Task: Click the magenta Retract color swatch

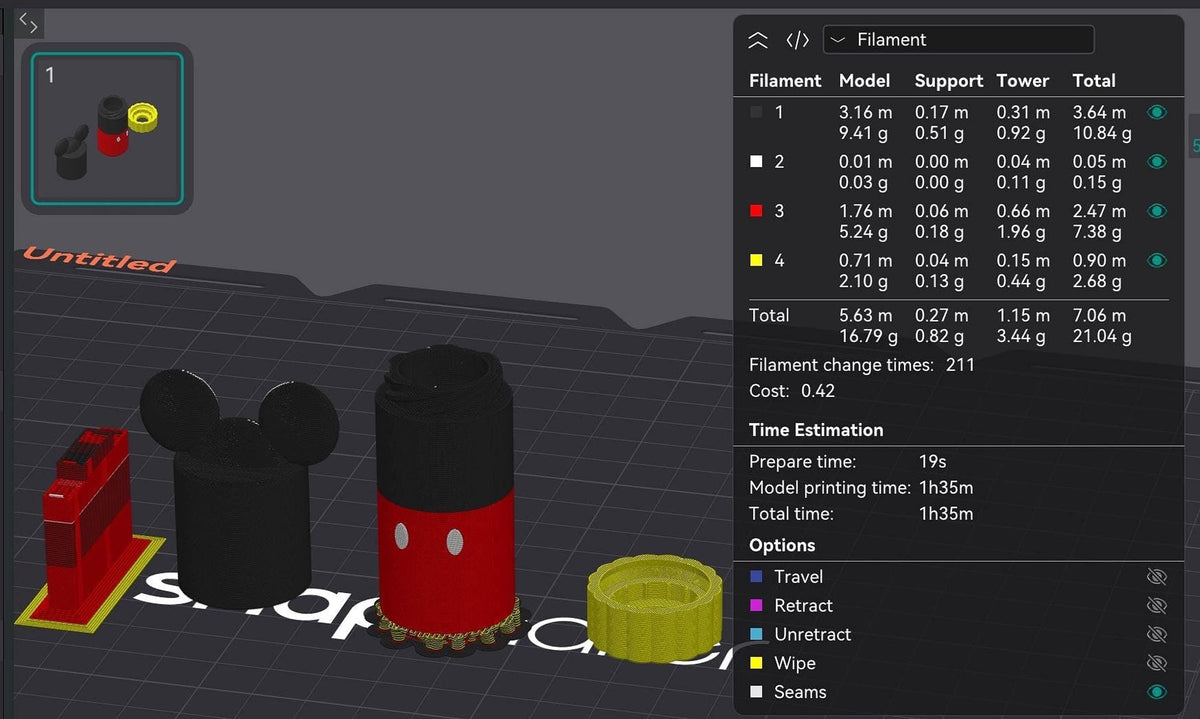Action: click(x=756, y=606)
